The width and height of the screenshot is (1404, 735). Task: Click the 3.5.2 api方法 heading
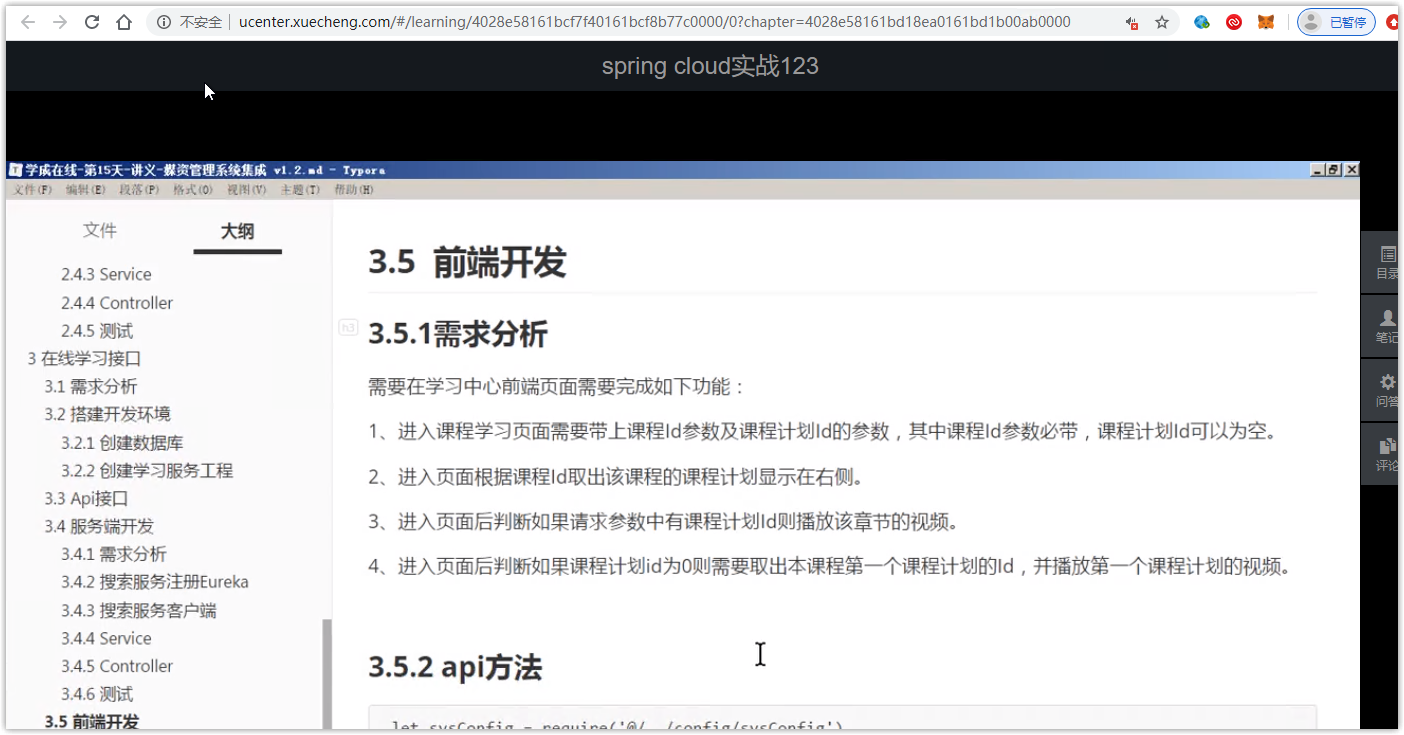coord(455,667)
